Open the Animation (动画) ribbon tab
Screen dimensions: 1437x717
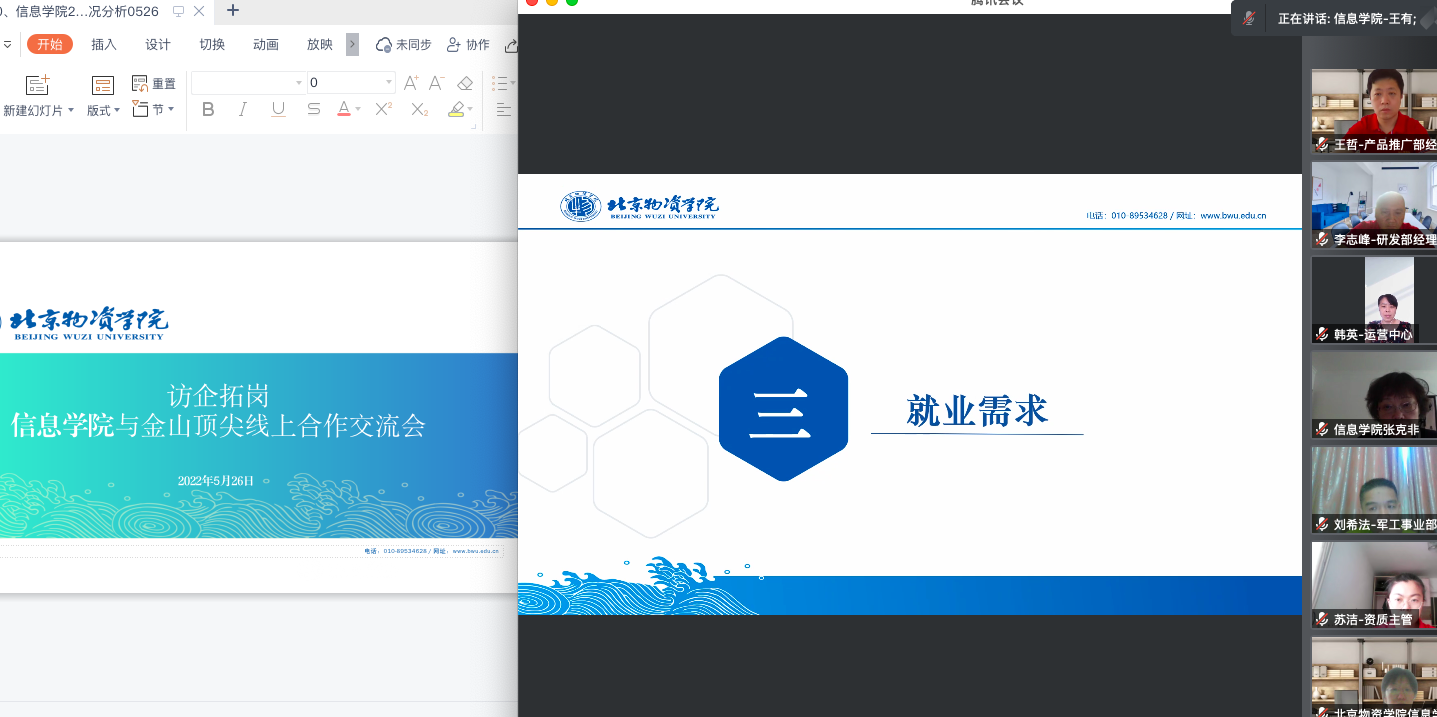pyautogui.click(x=266, y=44)
